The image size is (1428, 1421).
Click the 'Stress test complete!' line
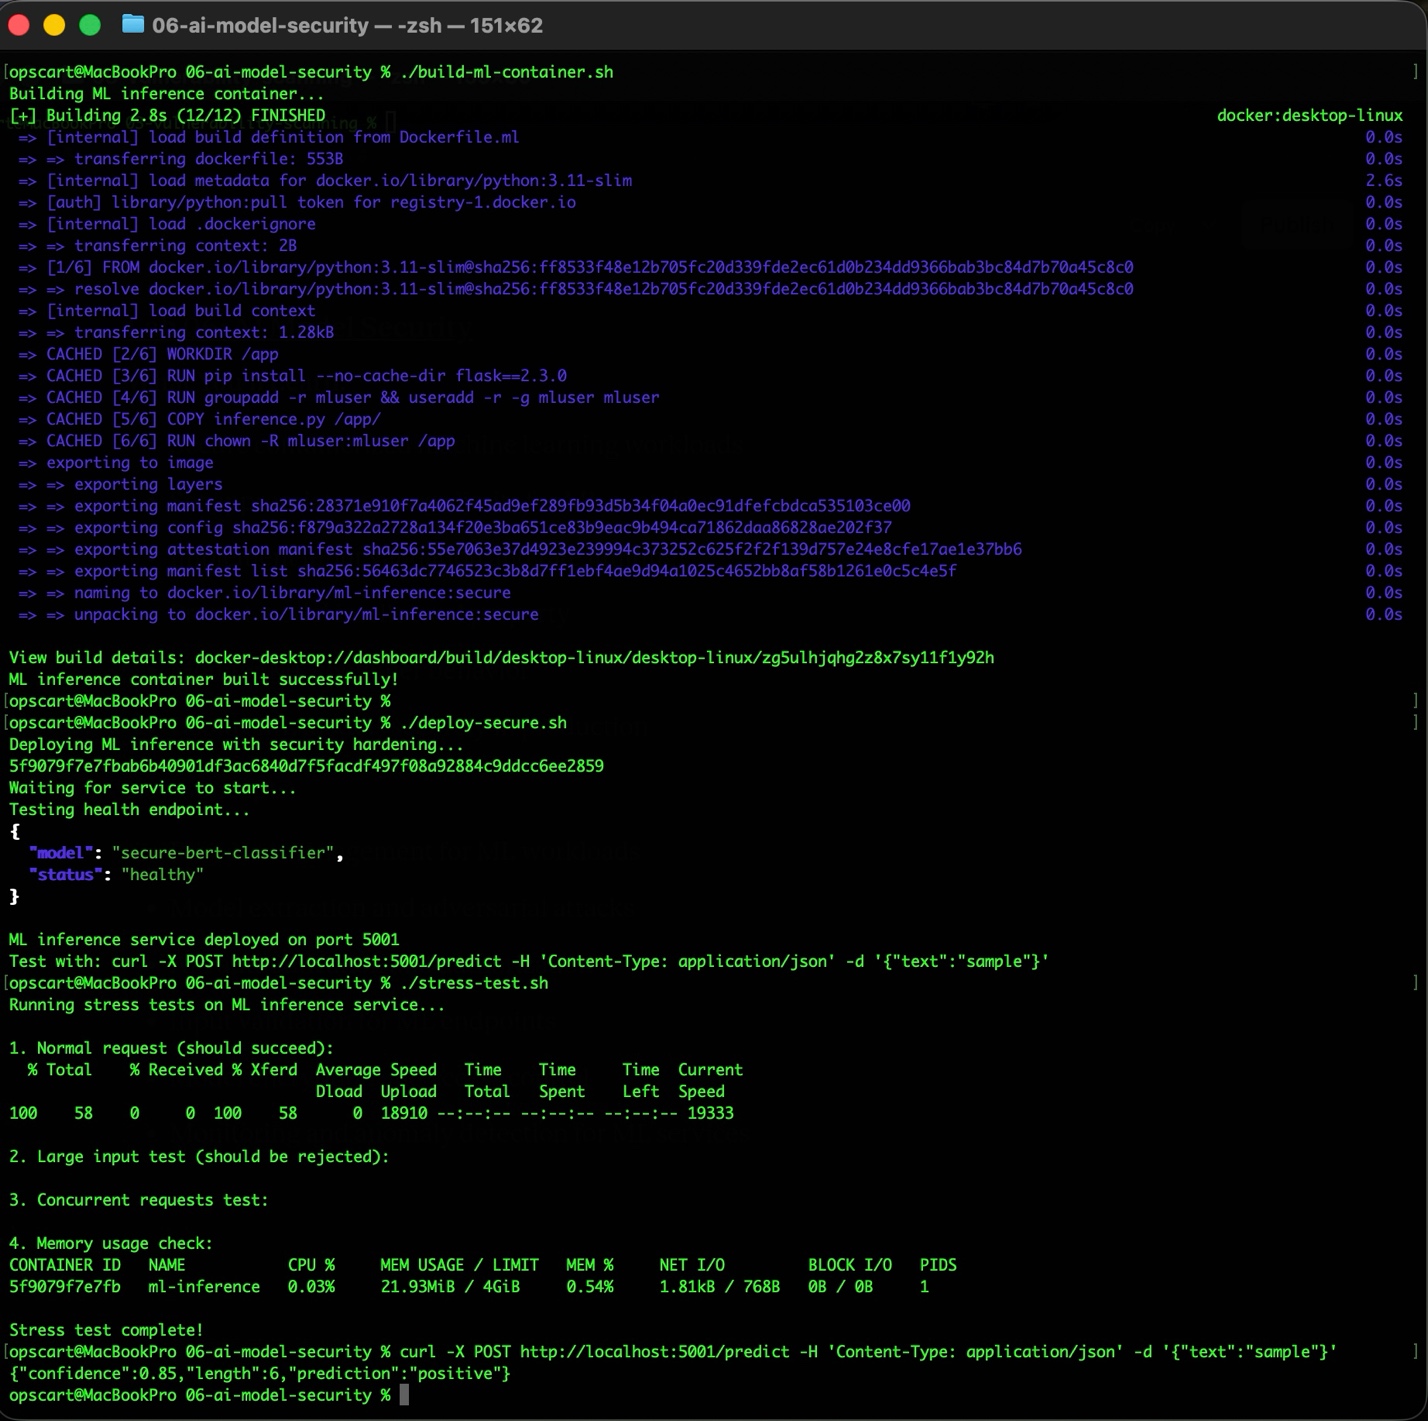pyautogui.click(x=106, y=1330)
